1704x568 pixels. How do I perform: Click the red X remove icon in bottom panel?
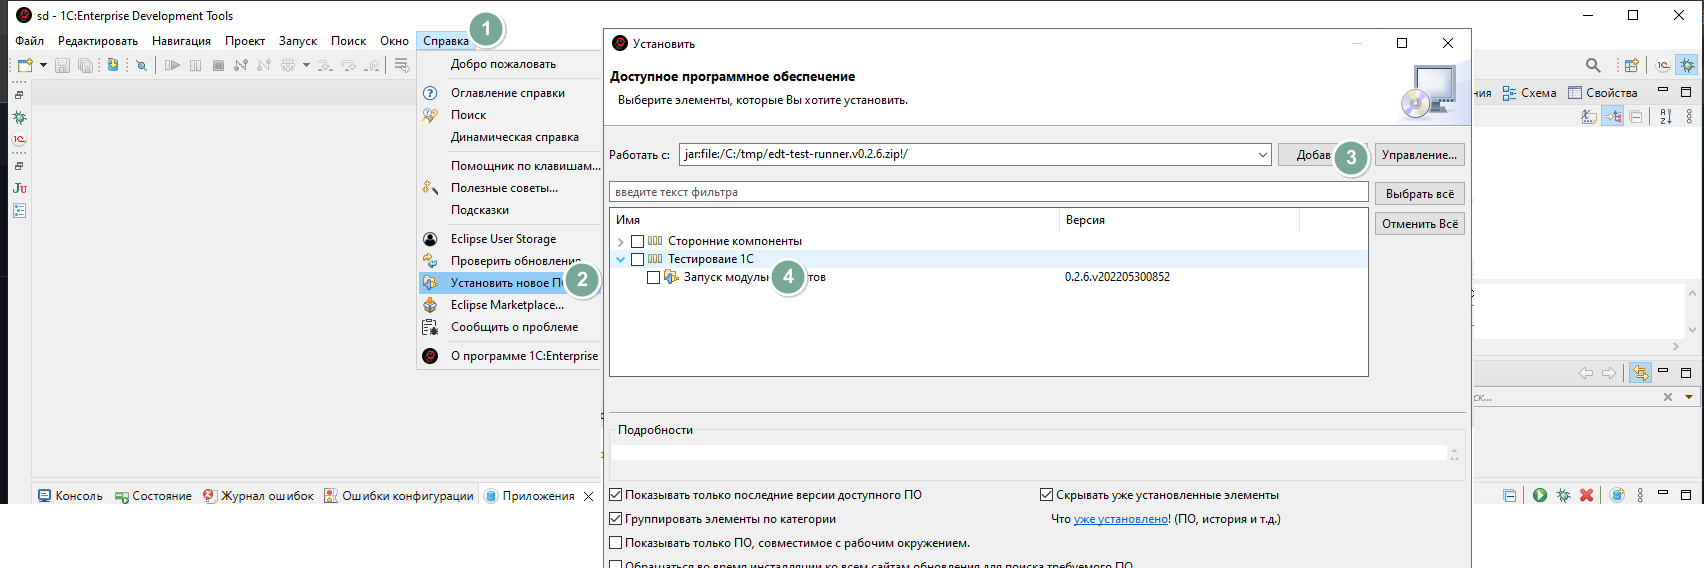1586,495
